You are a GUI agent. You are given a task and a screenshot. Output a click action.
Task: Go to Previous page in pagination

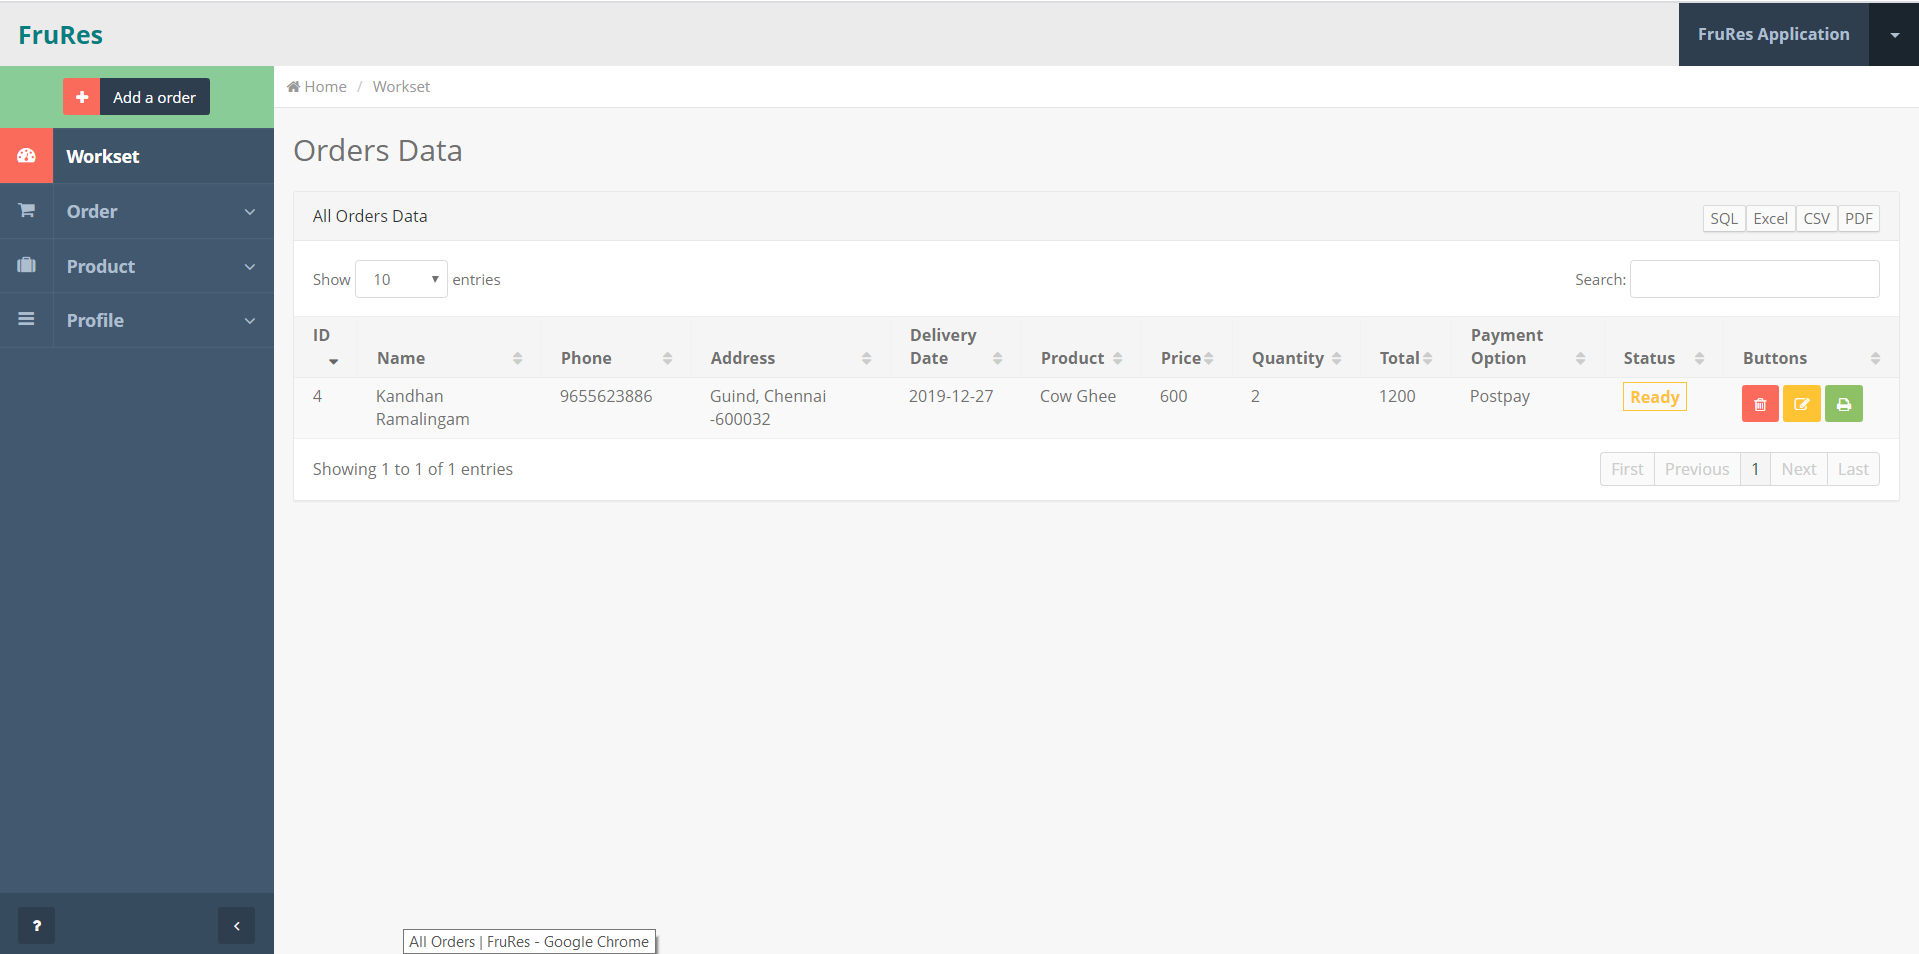1697,469
